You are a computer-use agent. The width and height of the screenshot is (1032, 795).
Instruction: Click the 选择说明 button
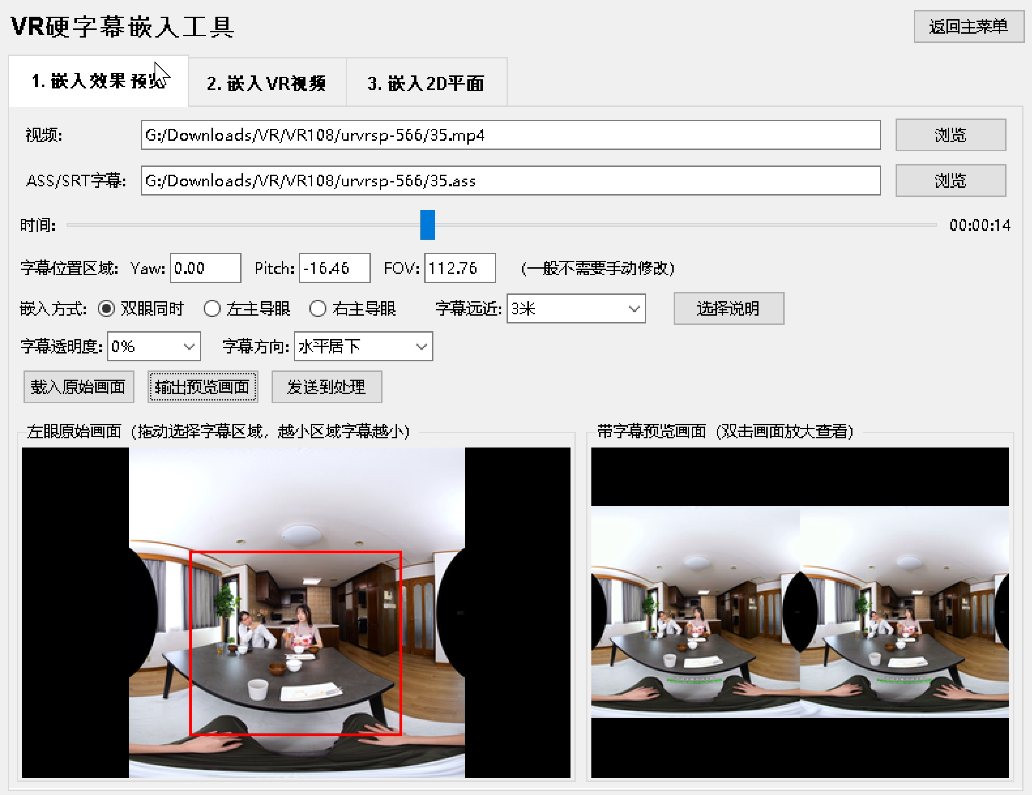[x=729, y=309]
